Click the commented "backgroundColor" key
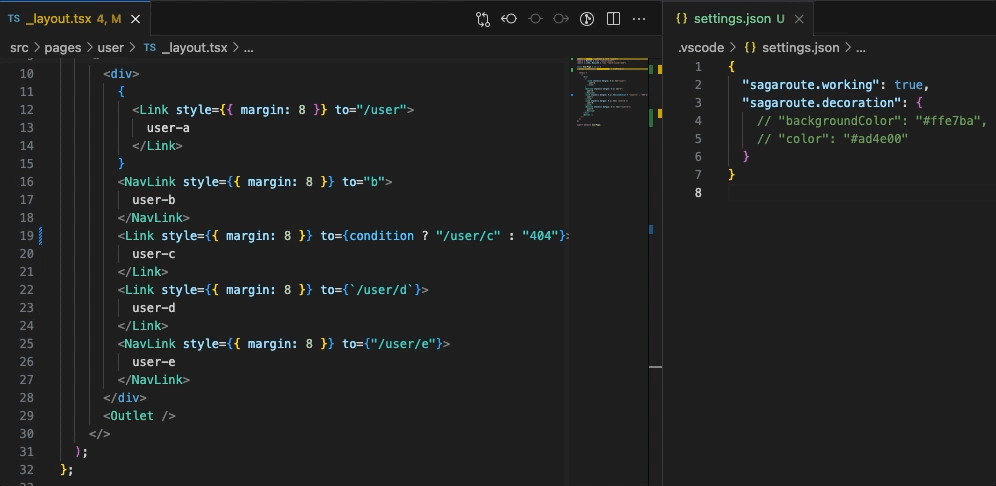This screenshot has width=996, height=486. [838, 121]
